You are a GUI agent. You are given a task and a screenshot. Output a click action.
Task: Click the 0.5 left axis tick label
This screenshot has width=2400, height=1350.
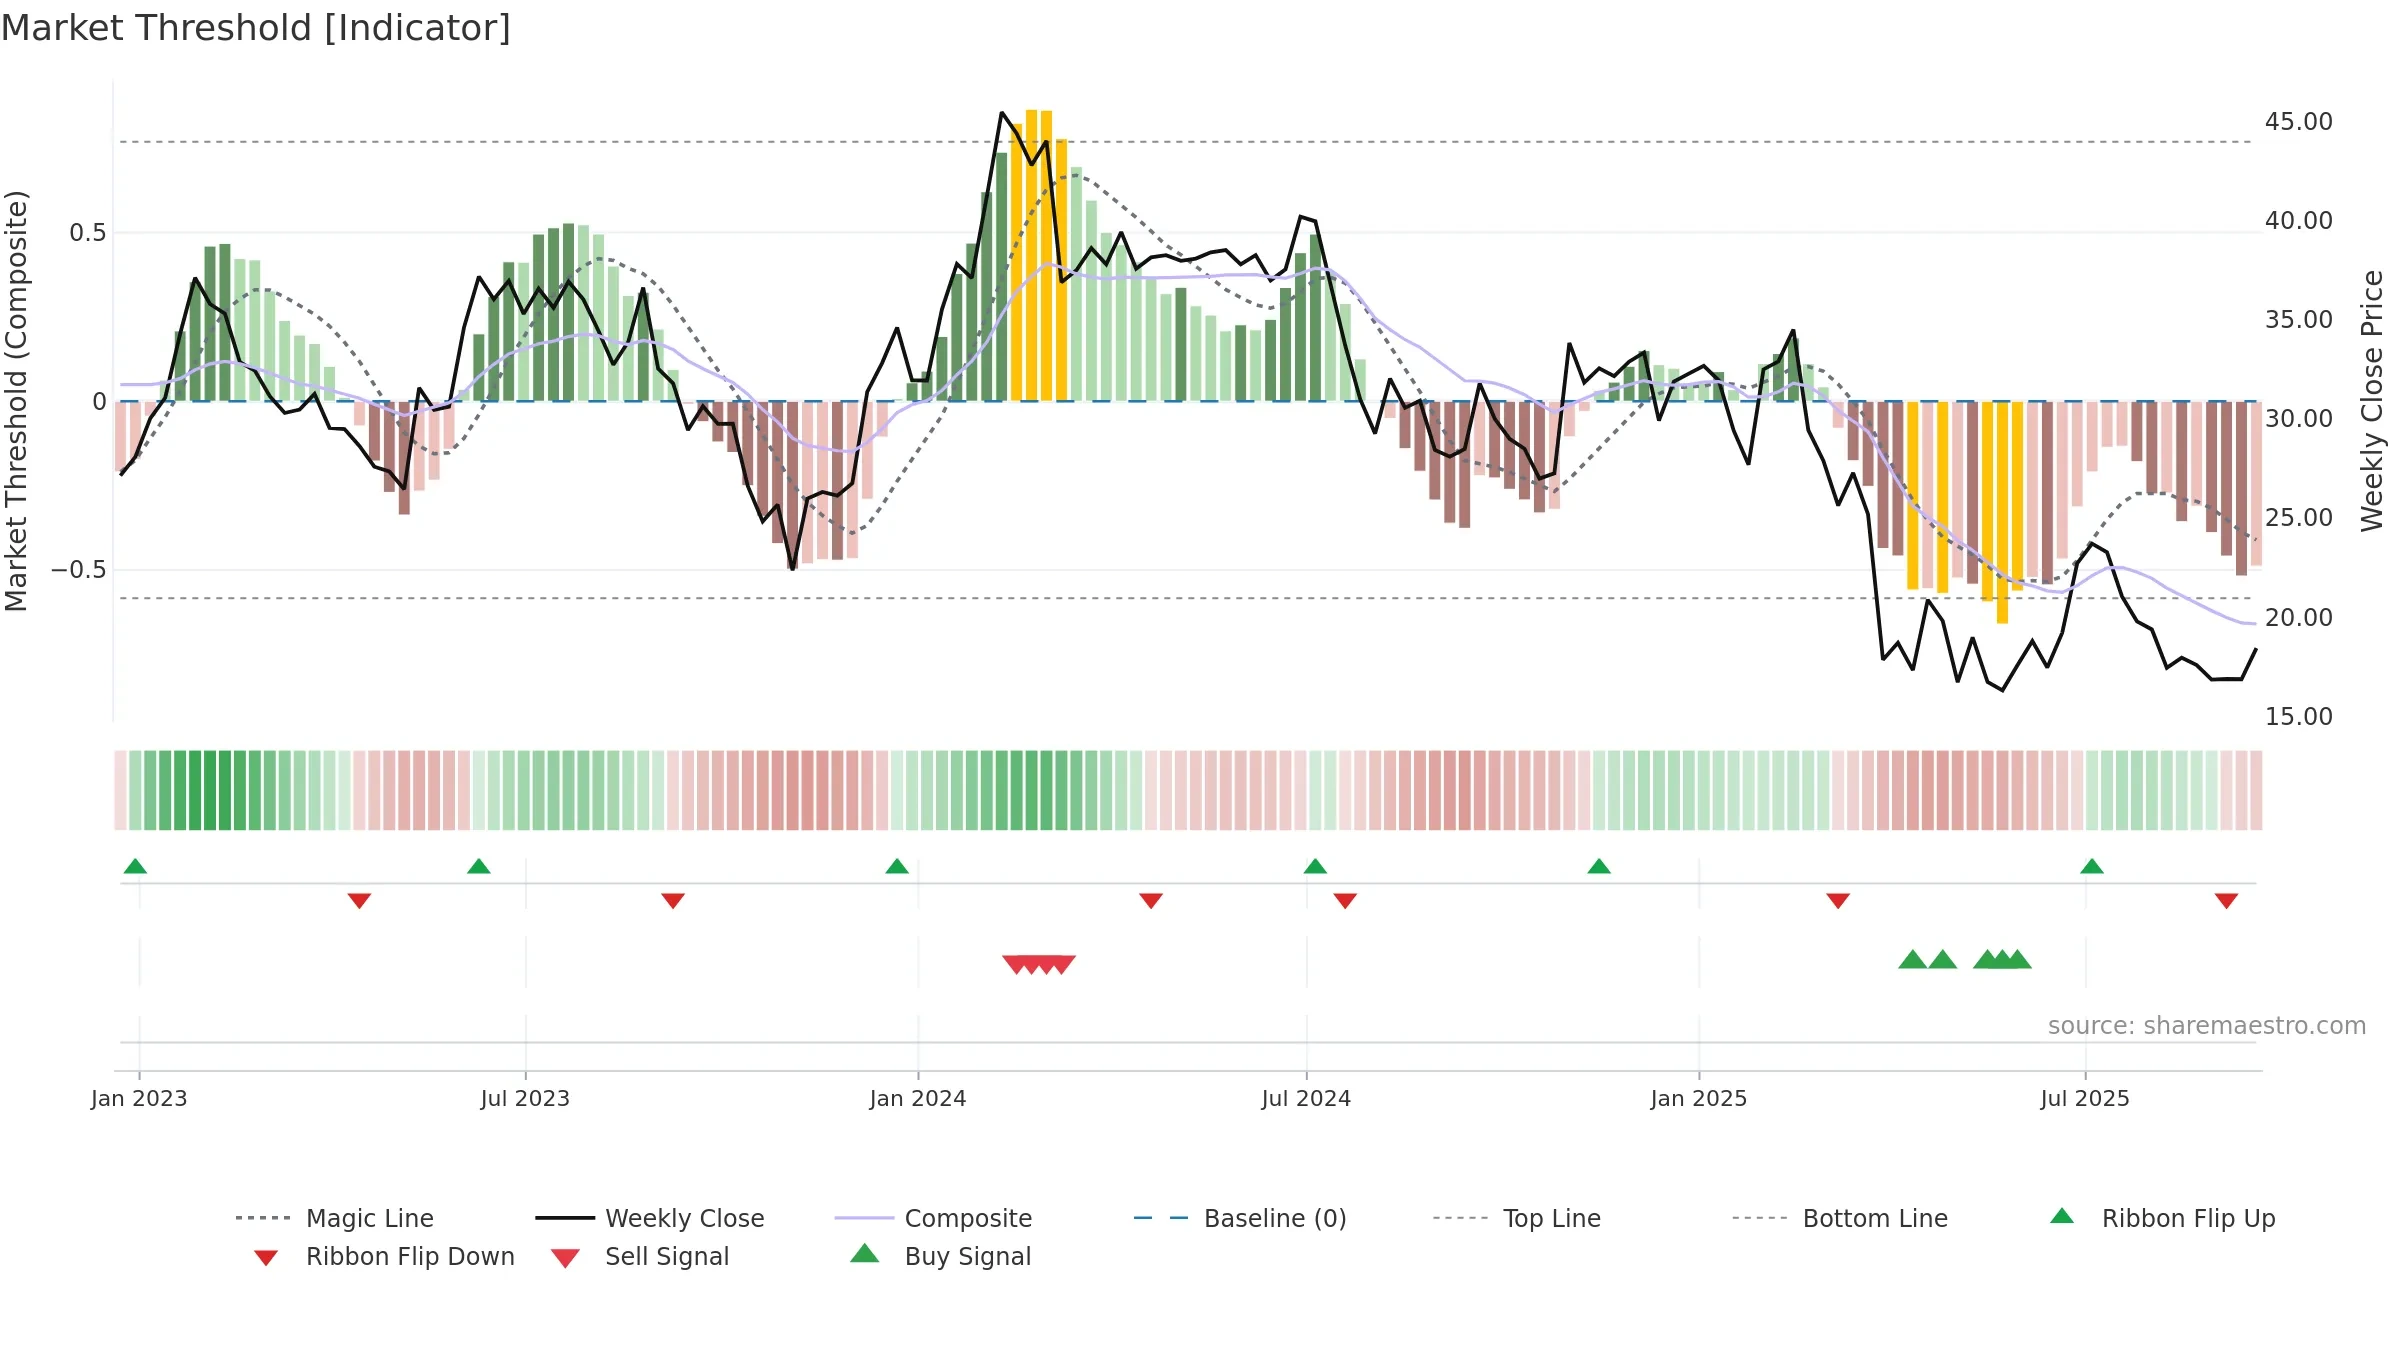click(88, 233)
